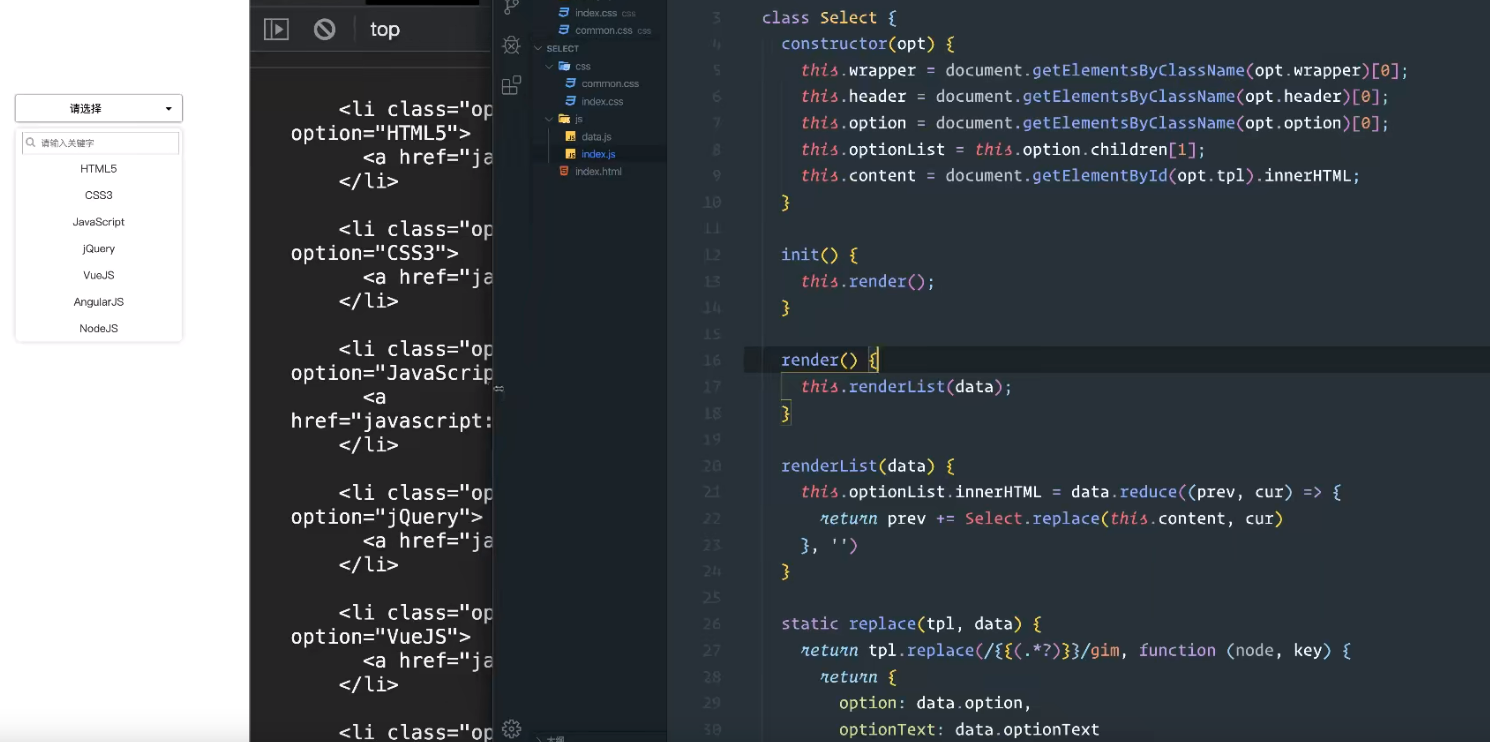Choose the VueJS option in dropdown list
Image resolution: width=1490 pixels, height=742 pixels.
(x=99, y=275)
